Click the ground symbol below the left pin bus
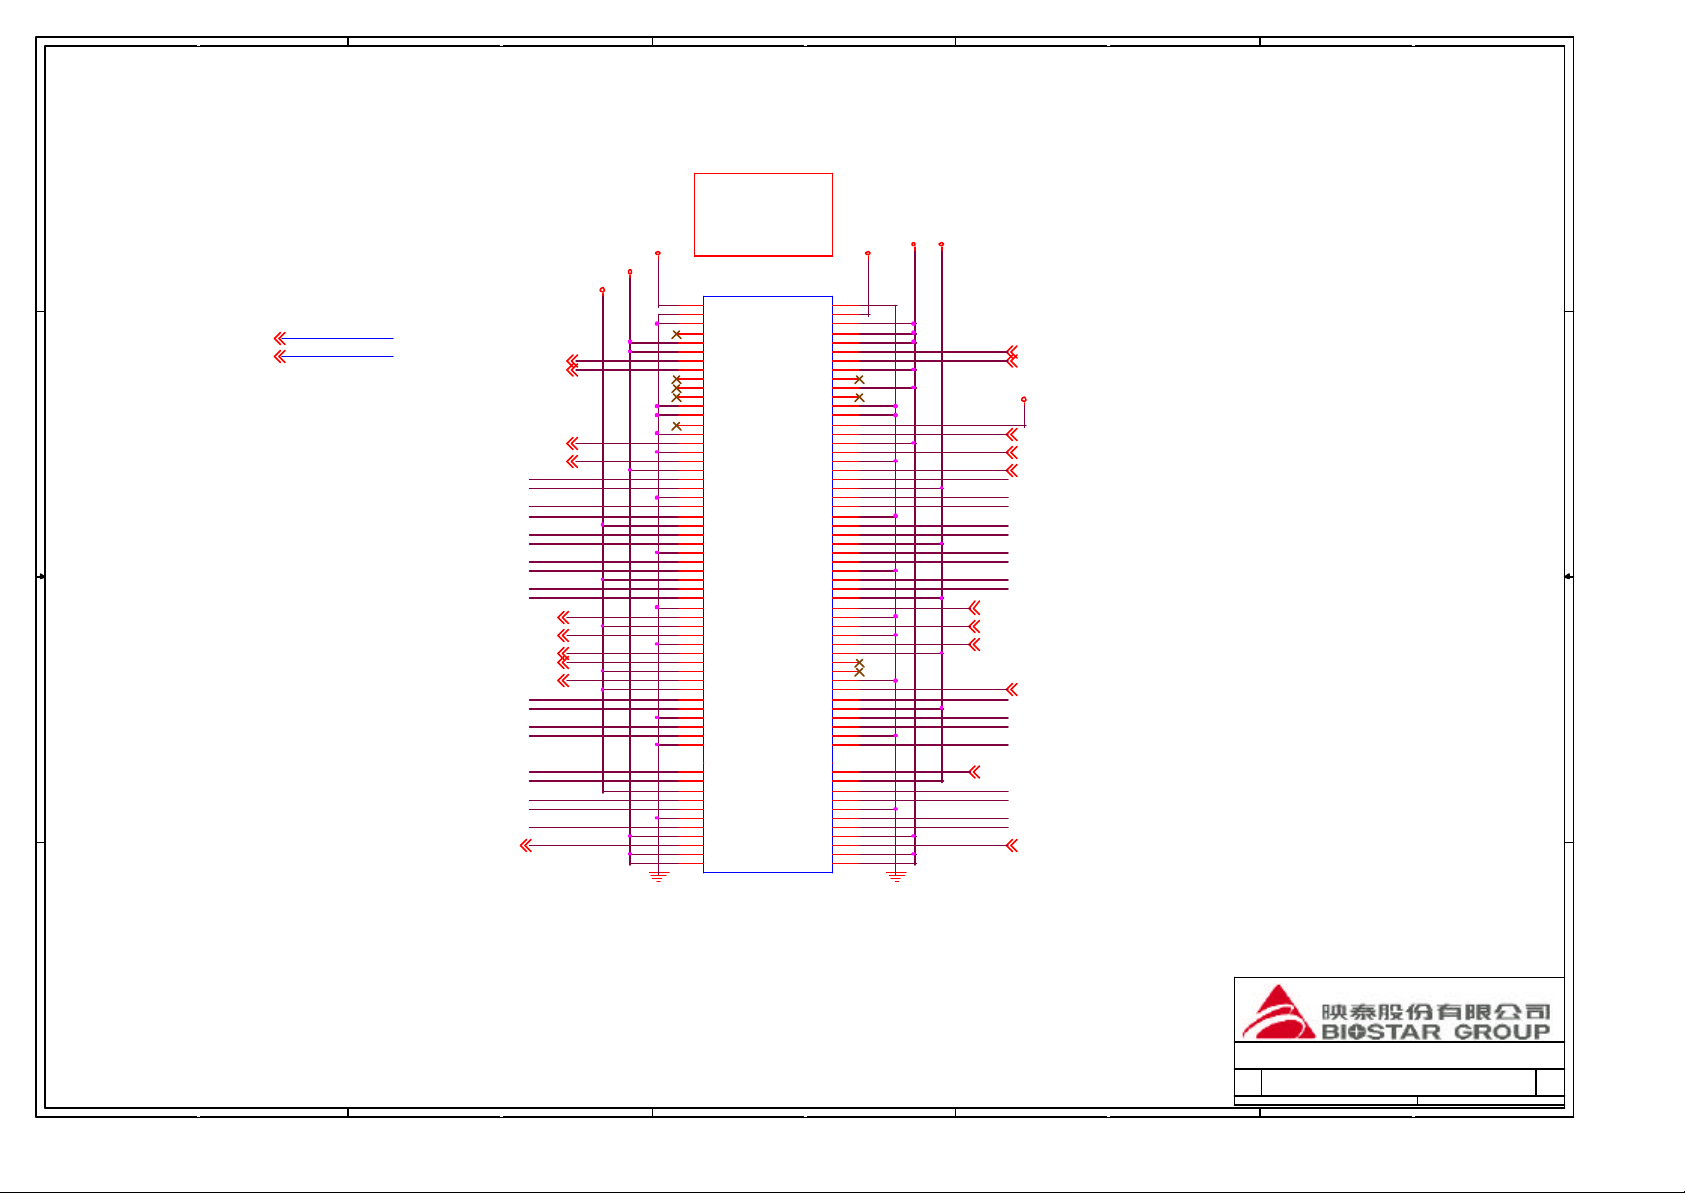The height and width of the screenshot is (1193, 1685). tap(658, 876)
